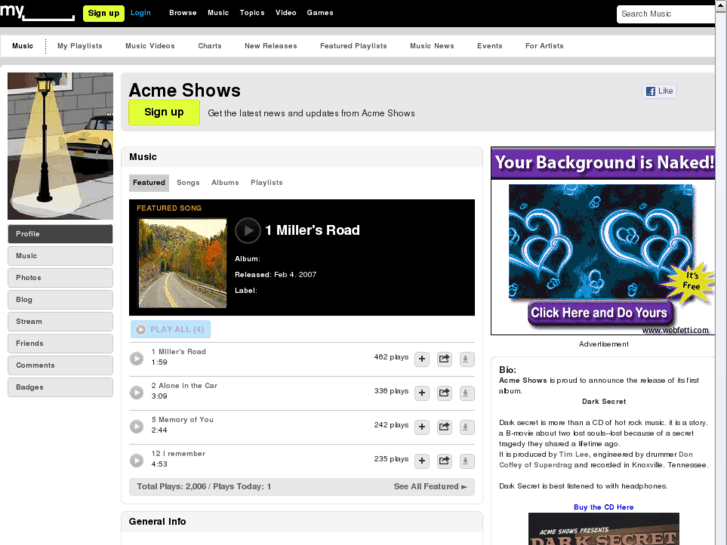
Task: Share the song 1 Miller's Road
Action: (x=444, y=359)
